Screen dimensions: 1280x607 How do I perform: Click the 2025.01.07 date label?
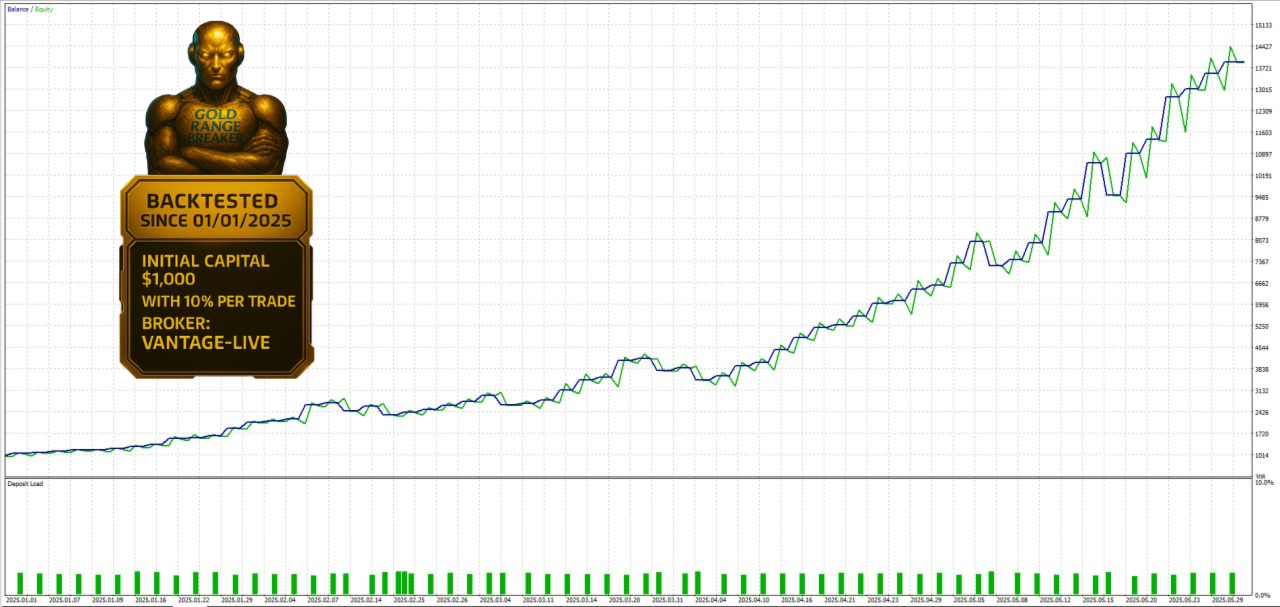(x=65, y=601)
